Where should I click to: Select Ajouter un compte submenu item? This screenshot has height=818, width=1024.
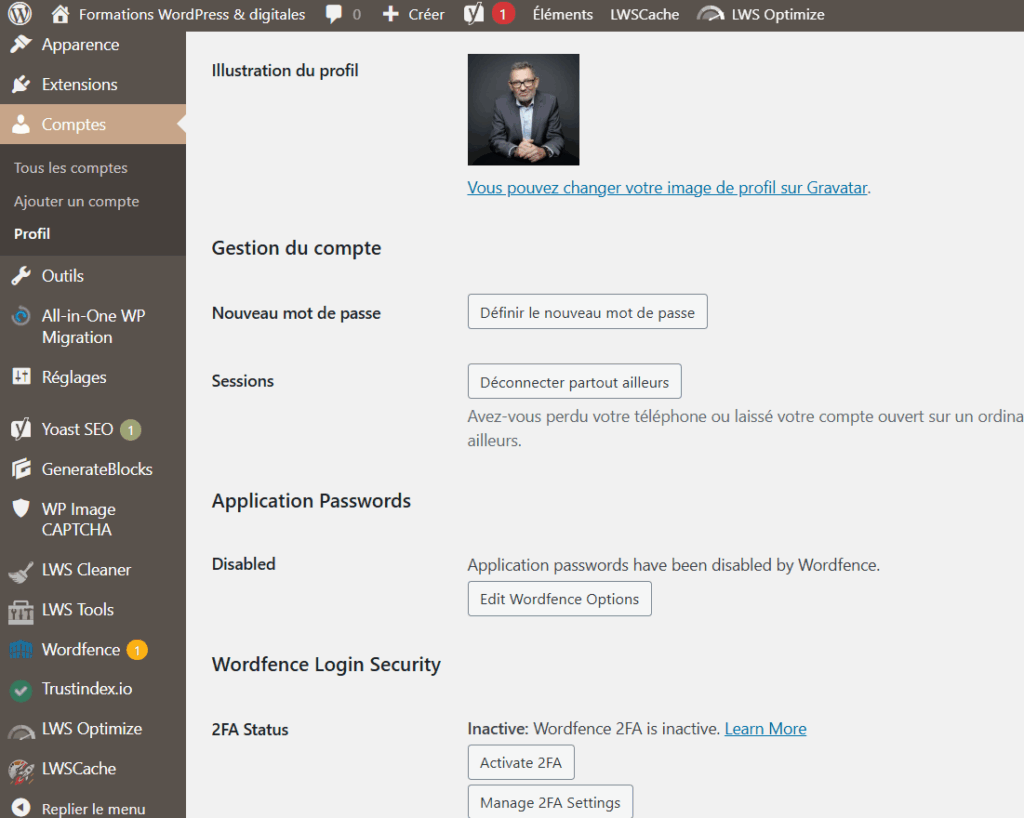click(76, 201)
